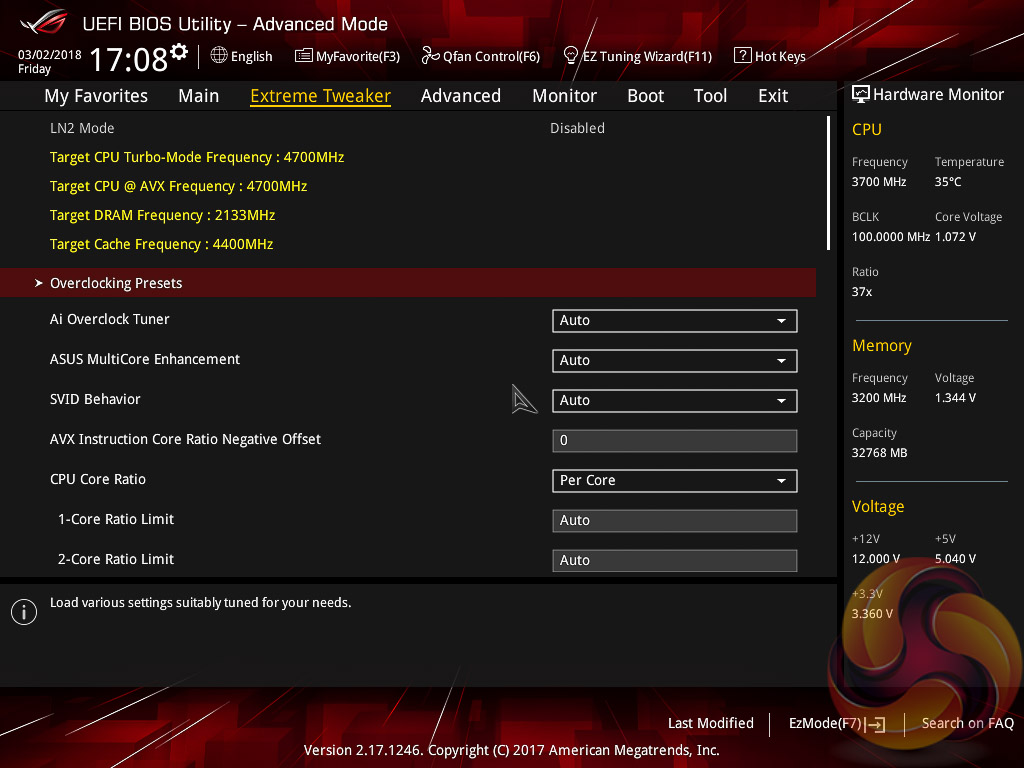Switch to Exit tab
This screenshot has height=768, width=1024.
[x=773, y=96]
